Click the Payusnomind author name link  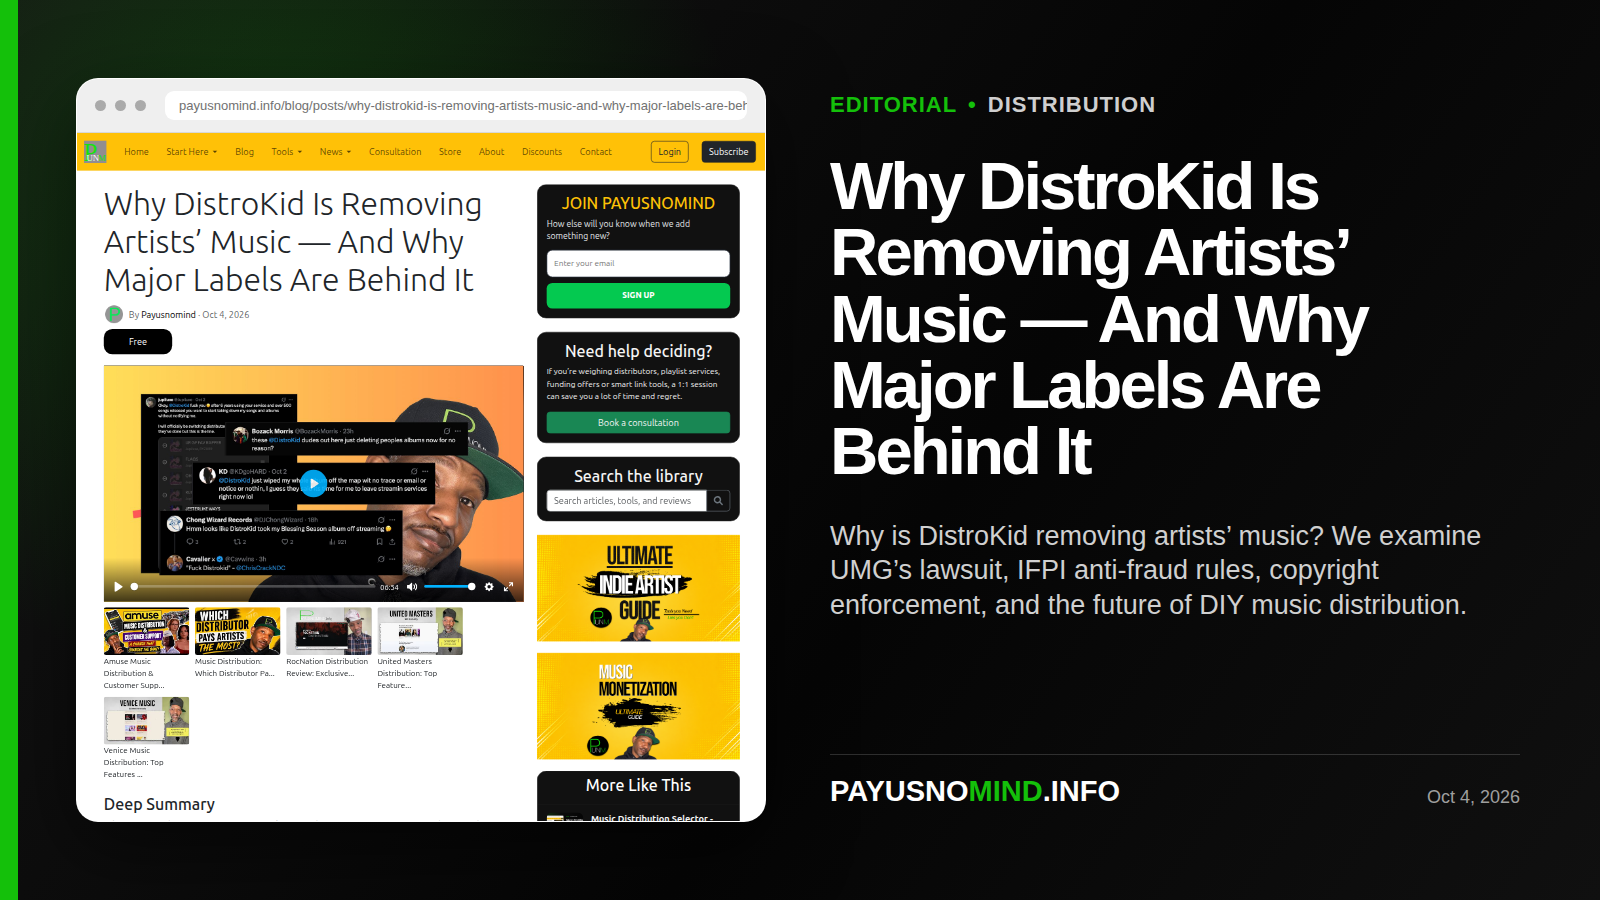pos(168,315)
